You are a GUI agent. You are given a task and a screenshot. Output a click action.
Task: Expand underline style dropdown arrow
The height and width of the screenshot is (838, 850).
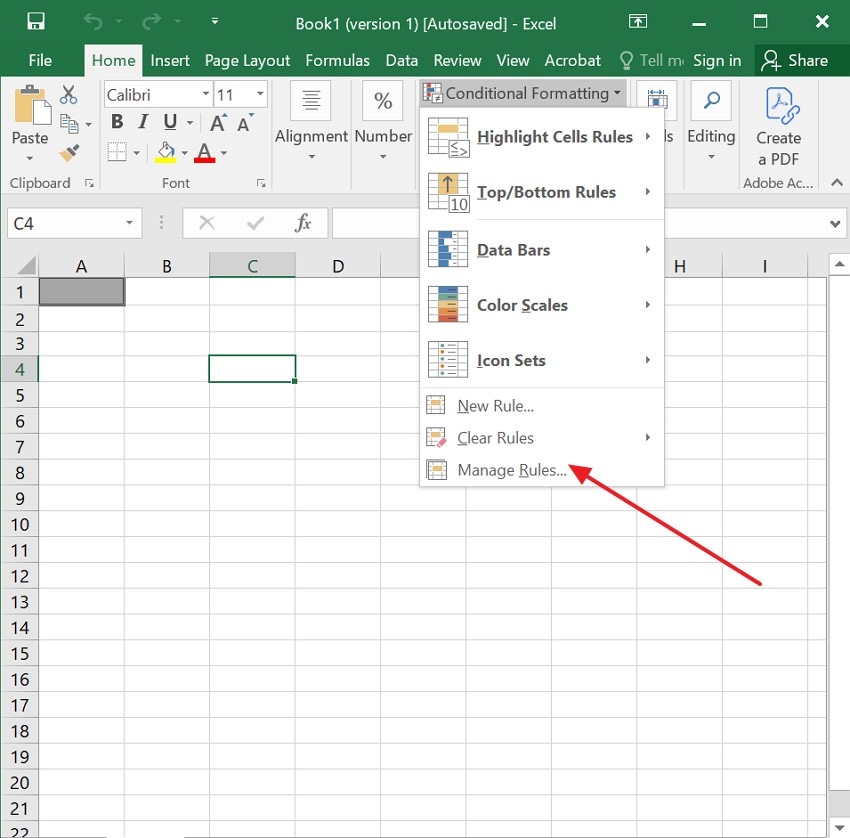[190, 123]
